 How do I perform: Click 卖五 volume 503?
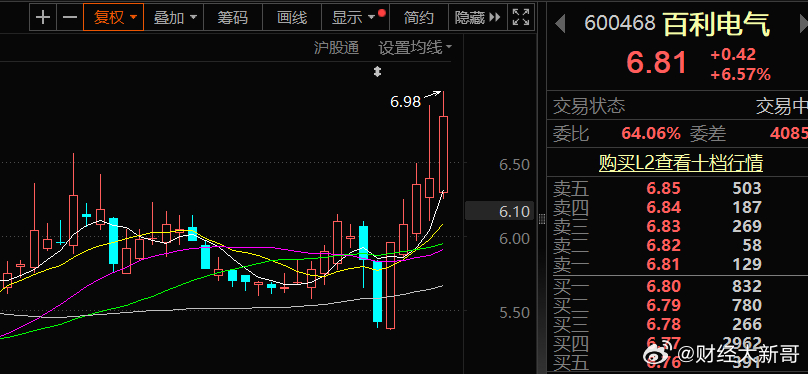pos(747,188)
